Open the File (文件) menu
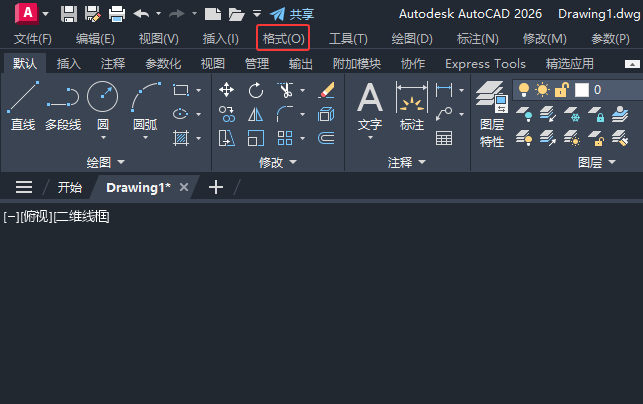This screenshot has height=404, width=643. click(33, 39)
